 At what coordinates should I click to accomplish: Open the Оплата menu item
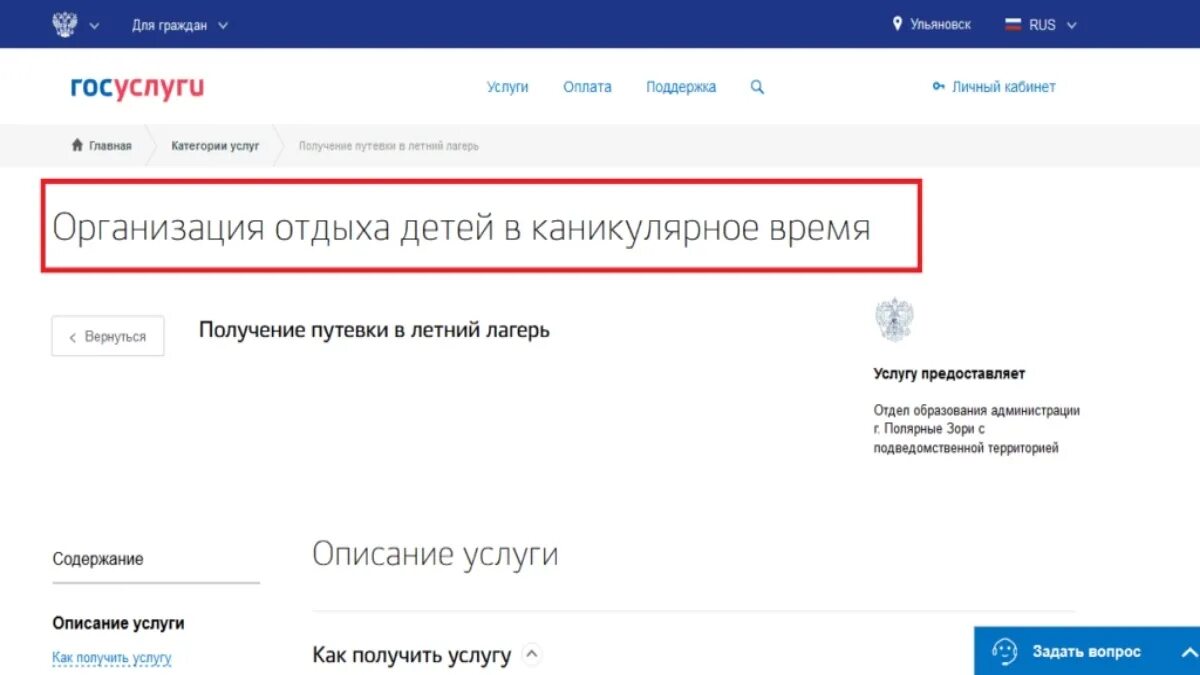(x=587, y=87)
